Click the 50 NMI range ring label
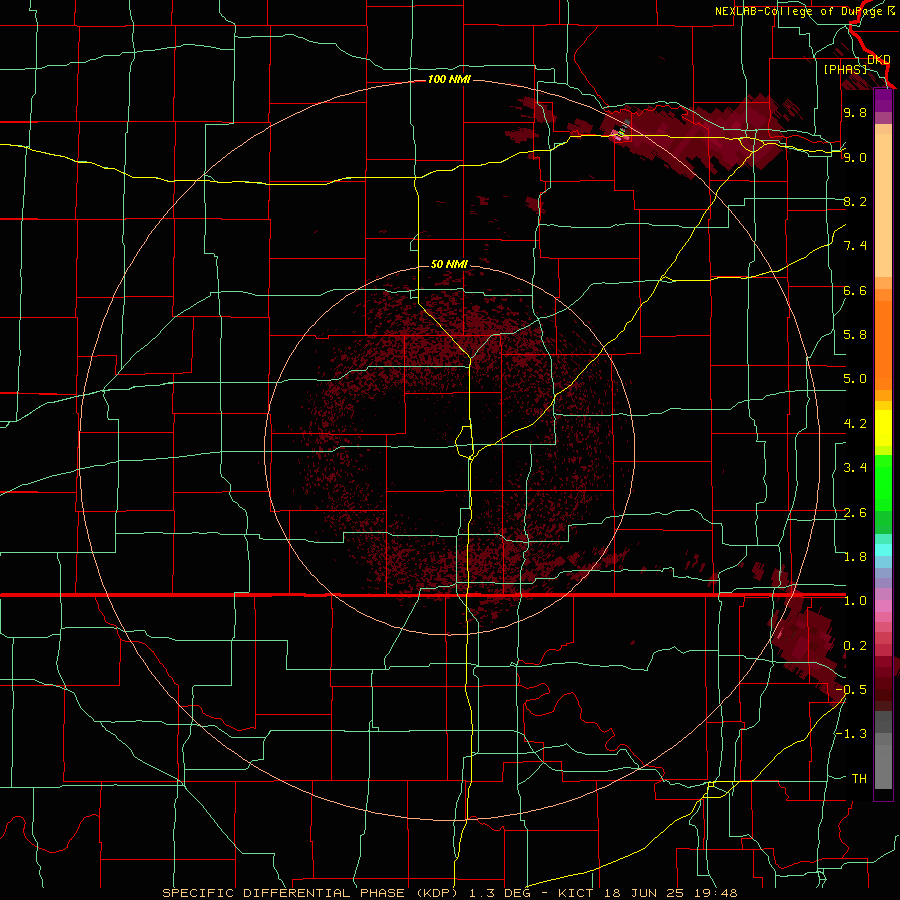The height and width of the screenshot is (900, 900). click(x=449, y=264)
